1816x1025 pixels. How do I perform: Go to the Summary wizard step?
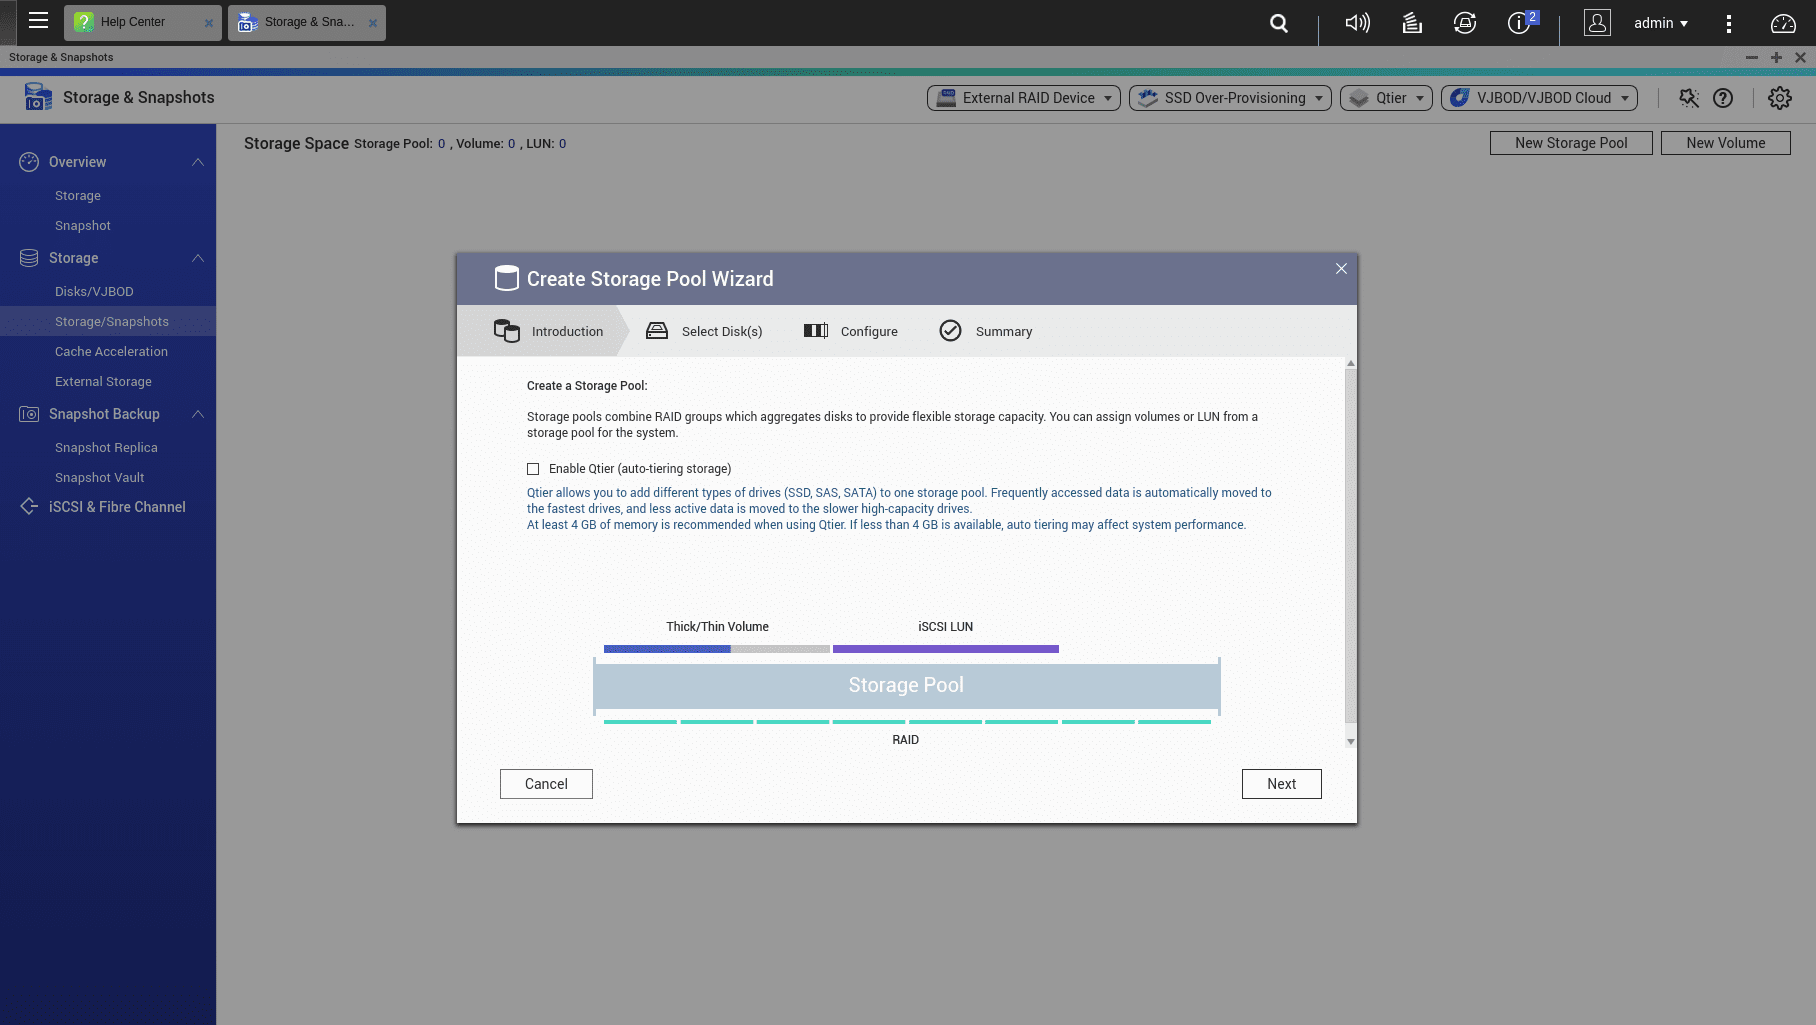click(986, 331)
